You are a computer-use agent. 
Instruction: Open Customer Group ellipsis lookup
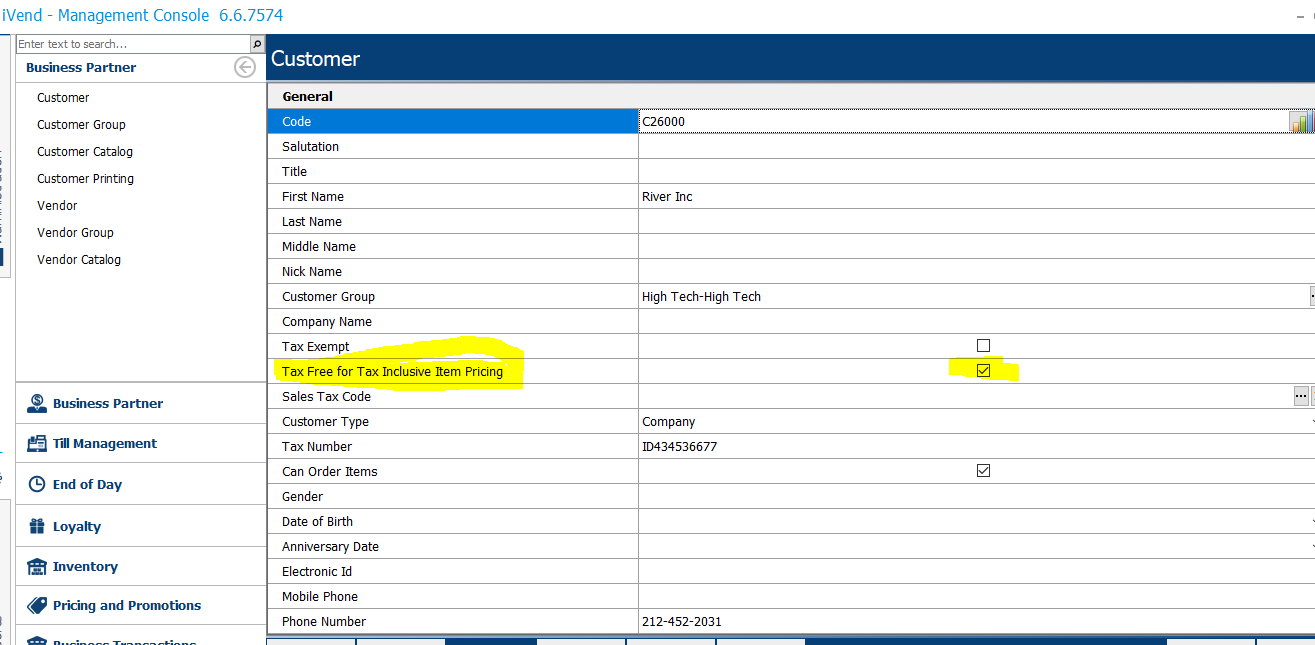point(1312,296)
